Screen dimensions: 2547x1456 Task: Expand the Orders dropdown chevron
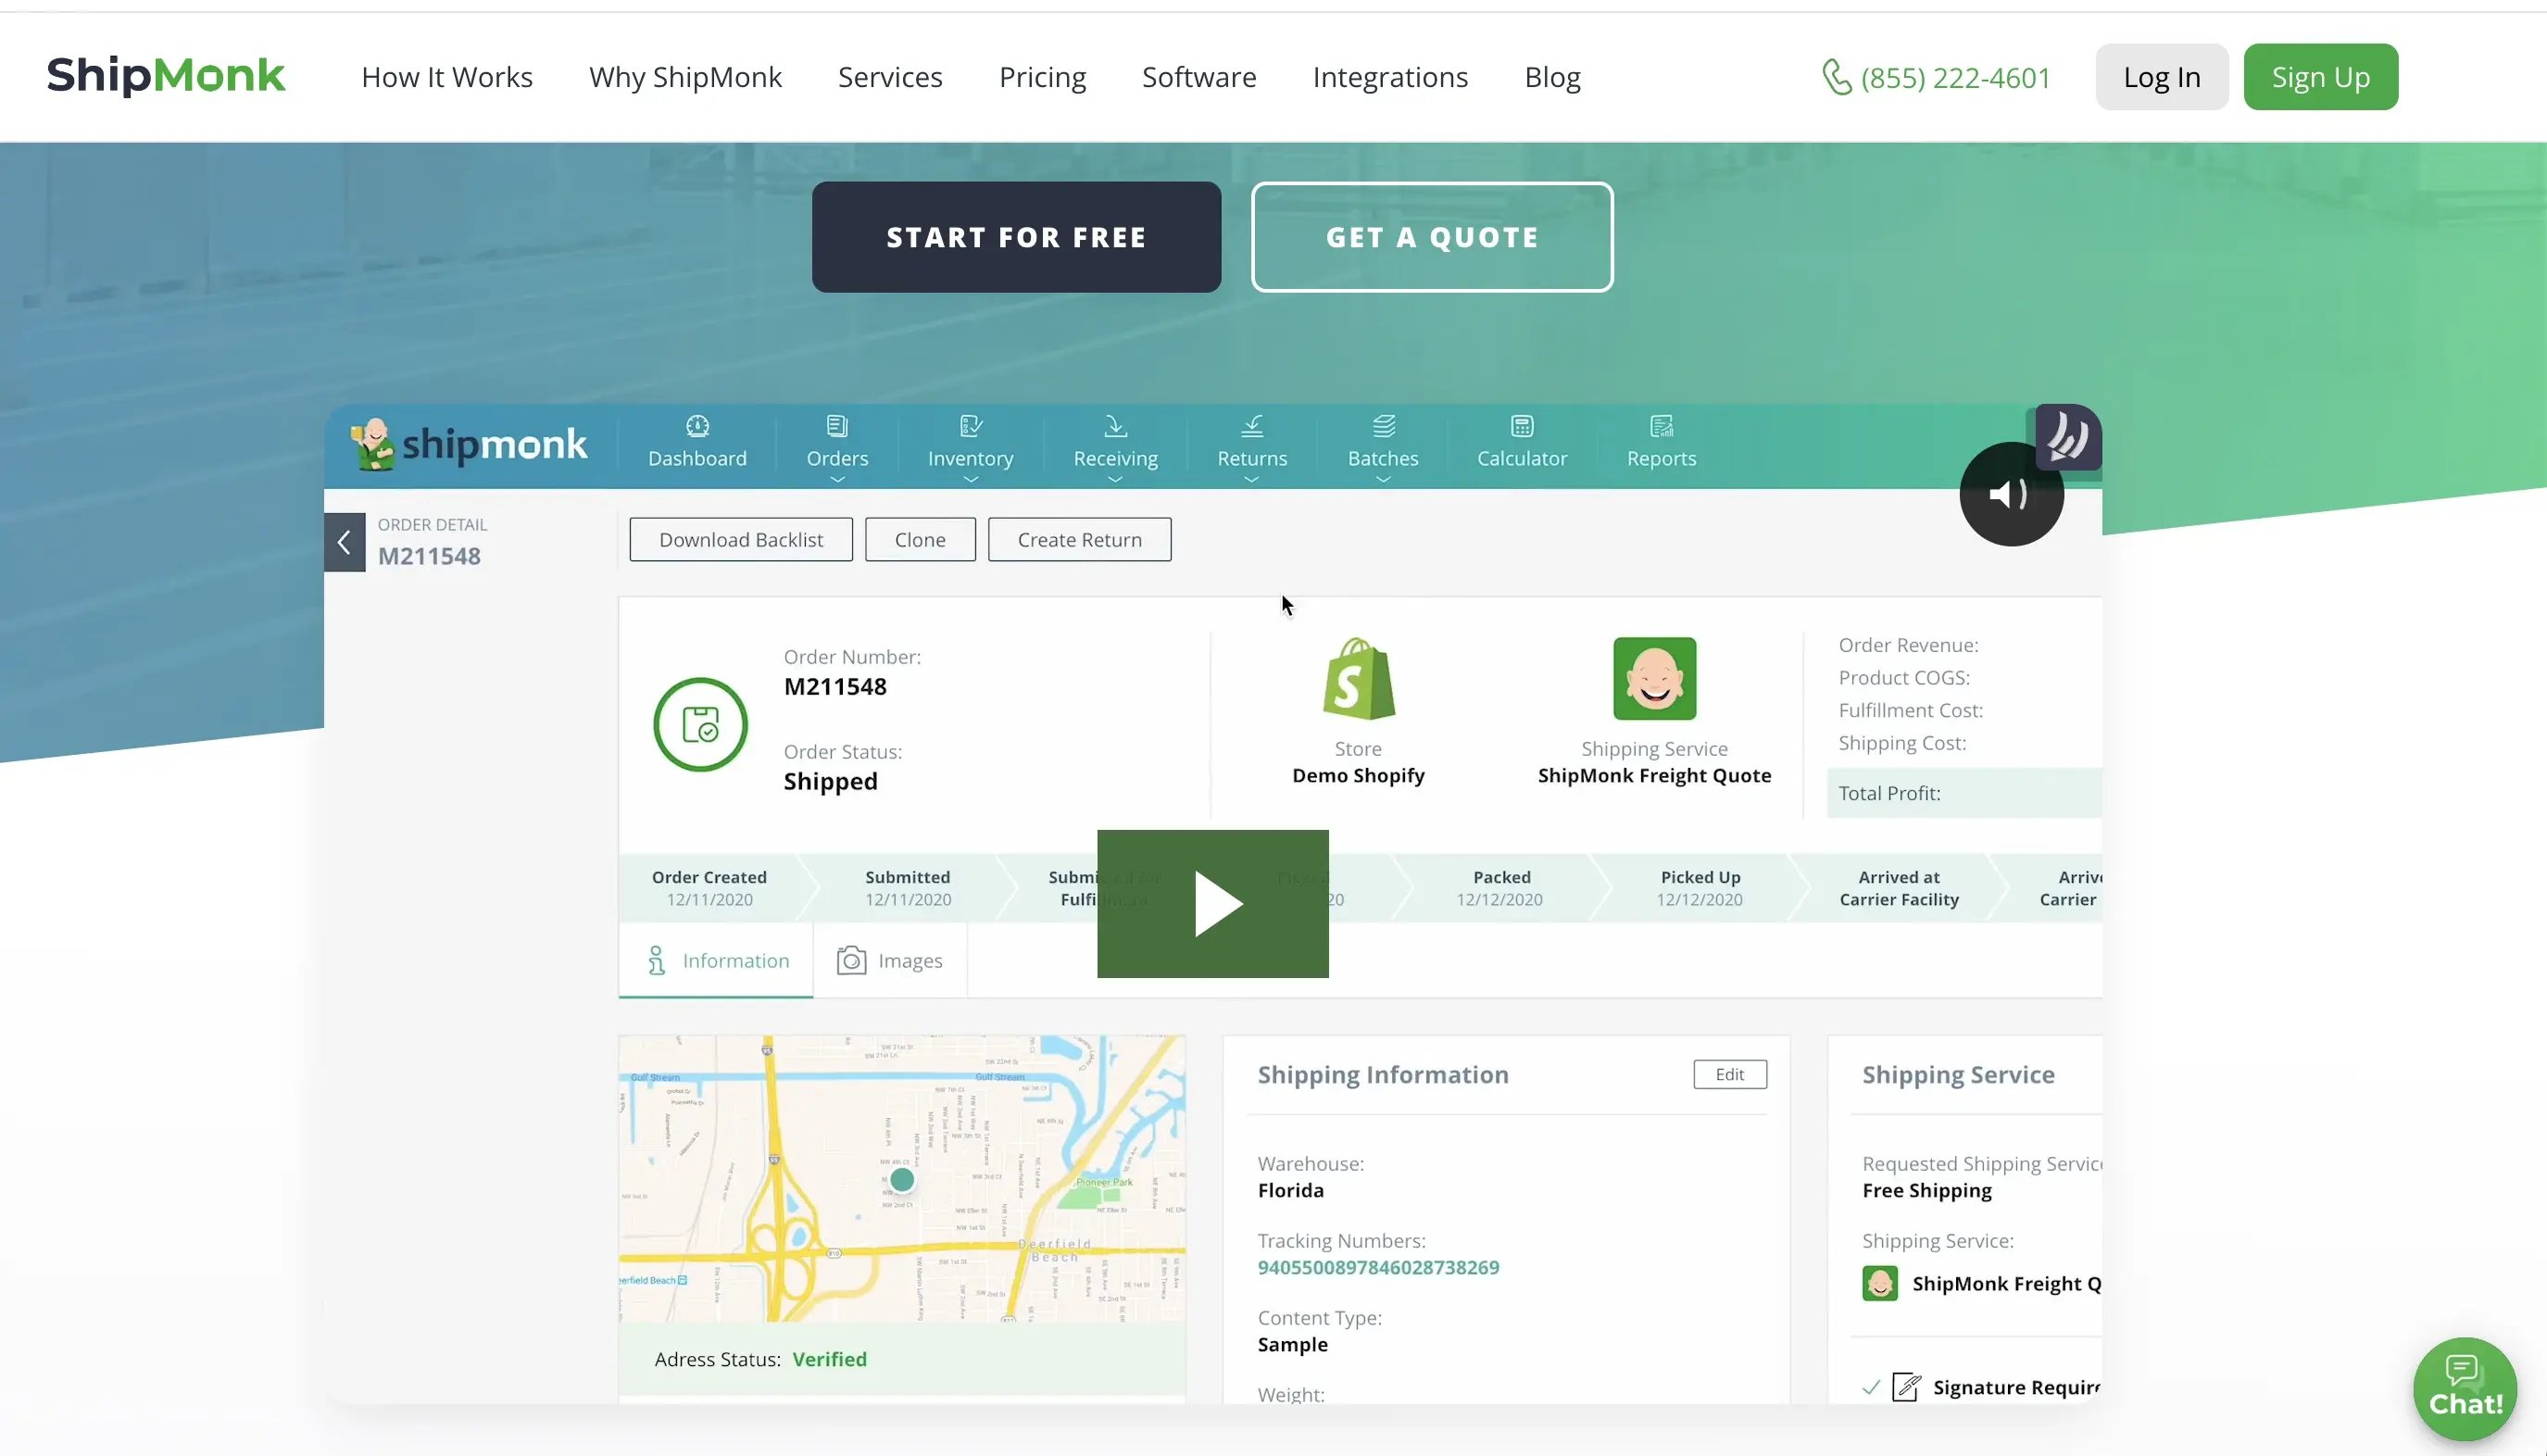coord(837,479)
